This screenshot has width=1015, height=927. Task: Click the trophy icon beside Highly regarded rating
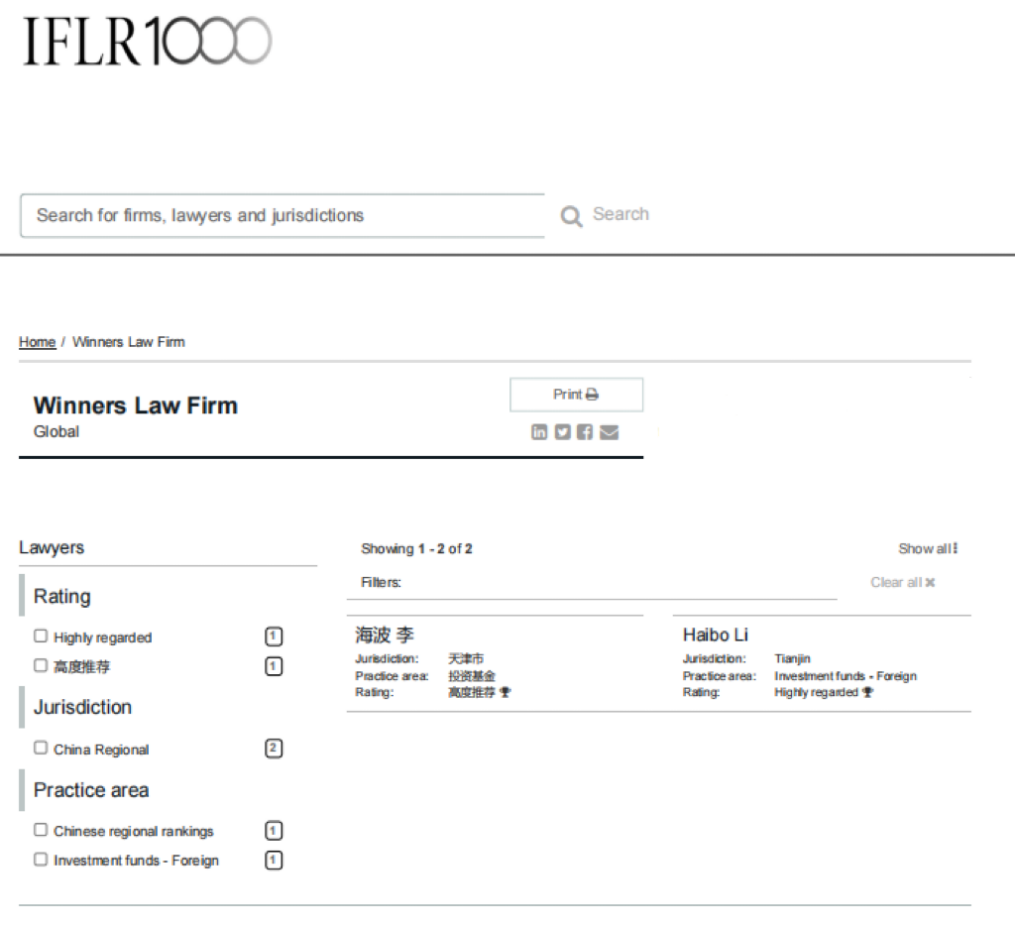pyautogui.click(x=867, y=692)
